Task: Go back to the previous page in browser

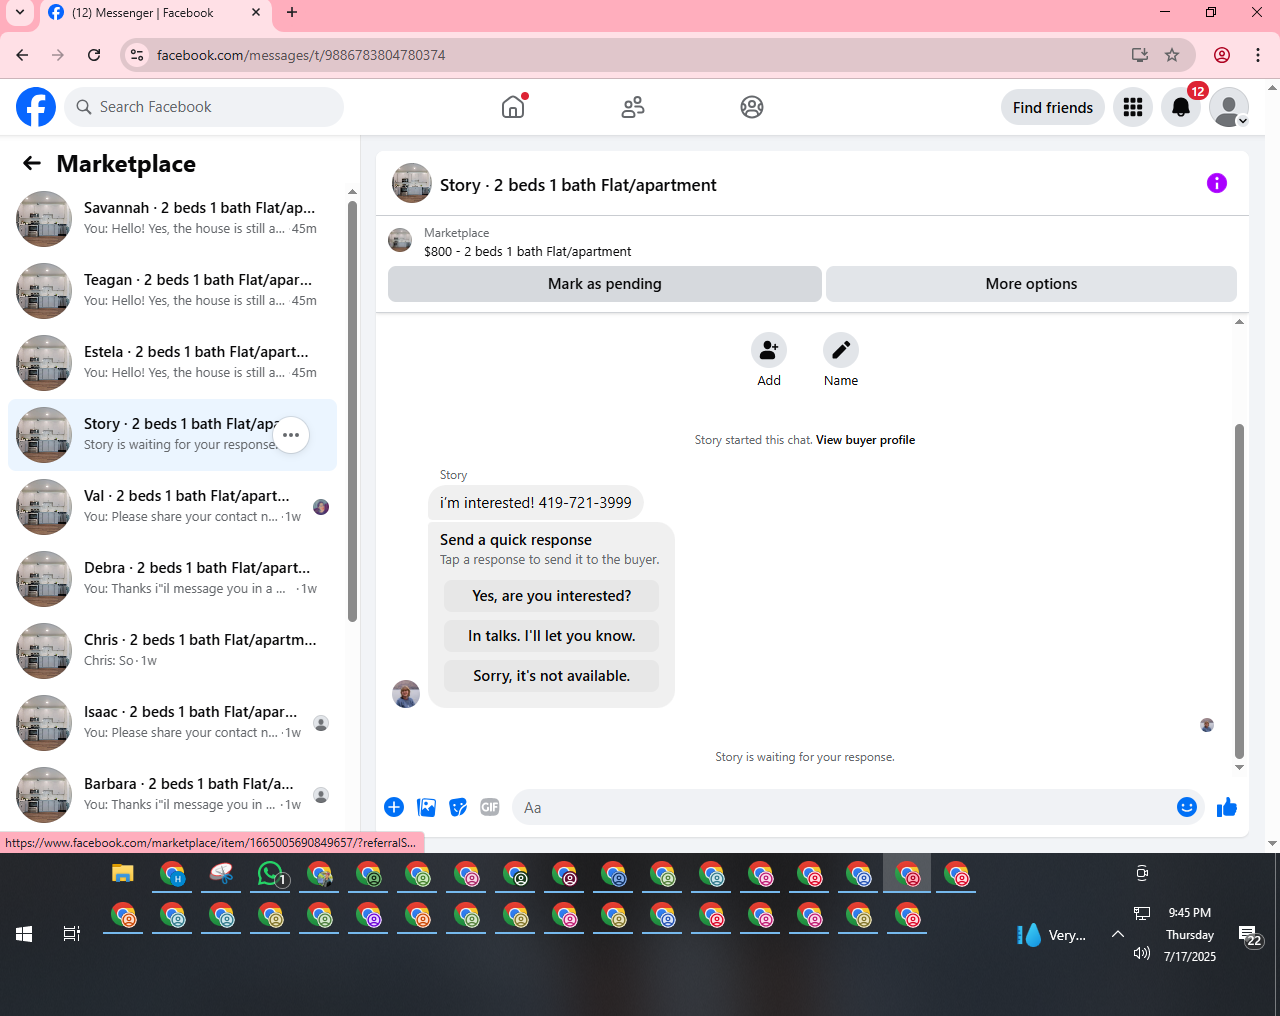Action: 22,55
